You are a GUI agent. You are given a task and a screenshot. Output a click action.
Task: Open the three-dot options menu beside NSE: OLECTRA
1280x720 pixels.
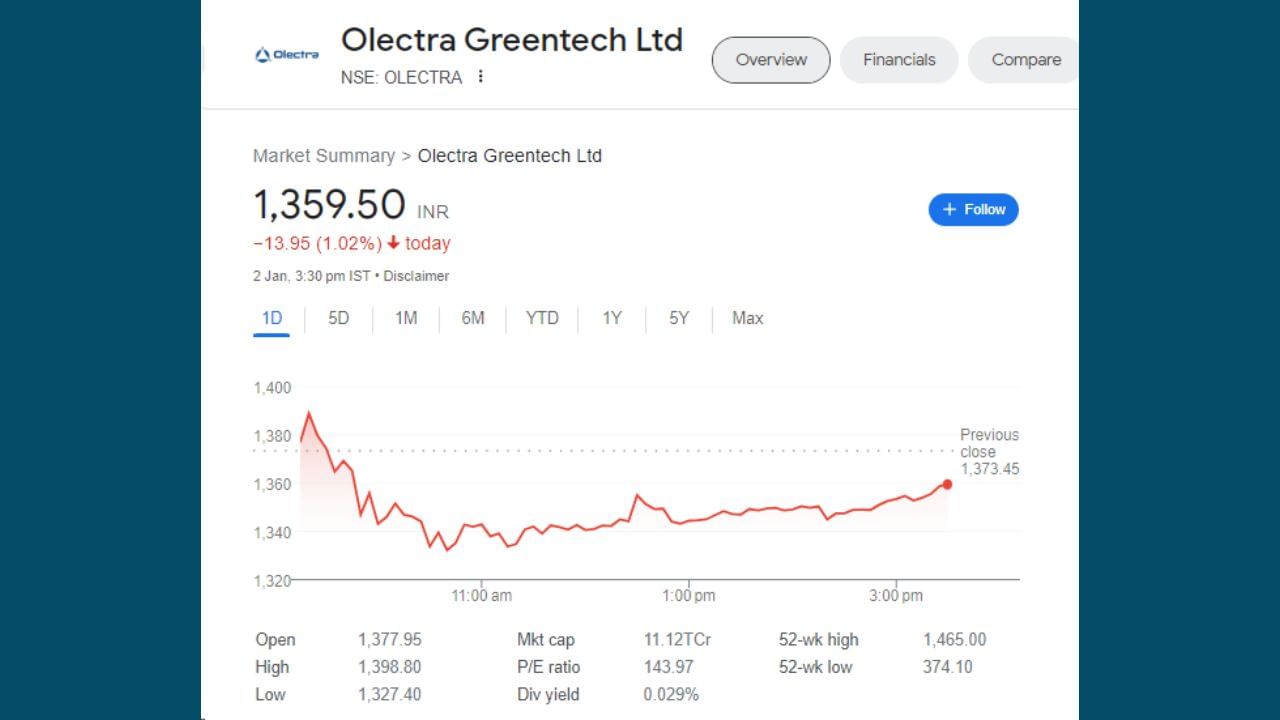tap(481, 77)
